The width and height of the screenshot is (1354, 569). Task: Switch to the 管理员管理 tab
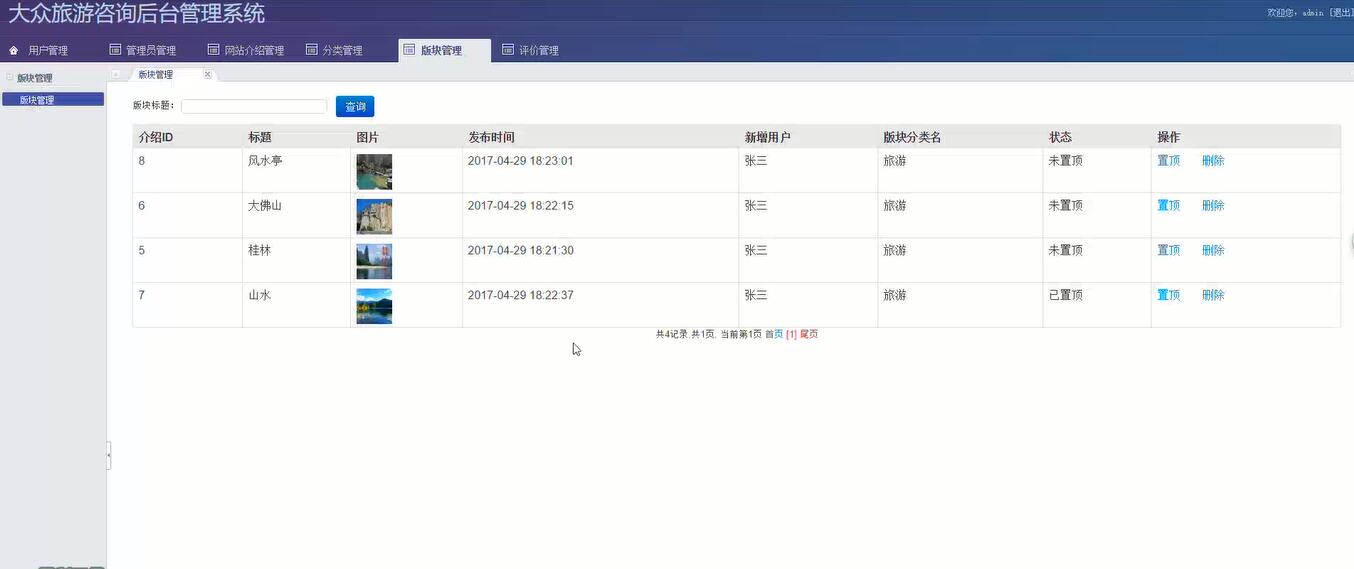click(143, 50)
